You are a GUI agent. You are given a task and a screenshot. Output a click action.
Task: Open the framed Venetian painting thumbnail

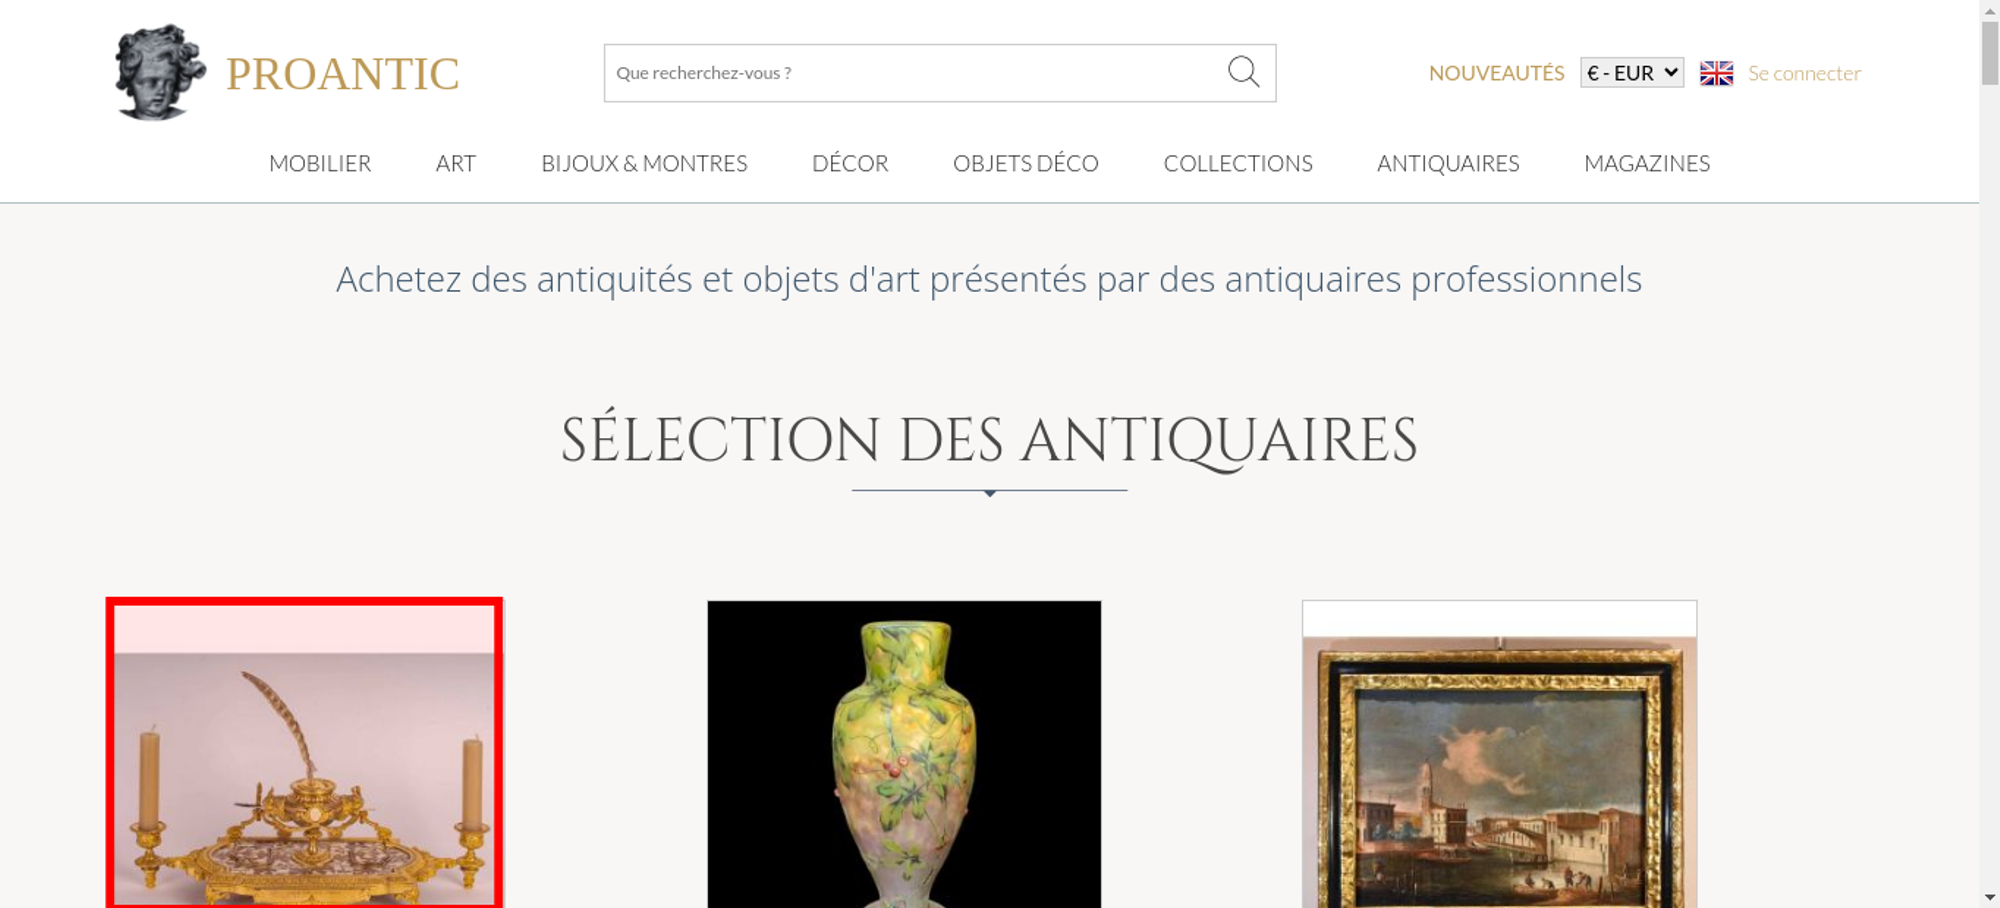point(1499,754)
